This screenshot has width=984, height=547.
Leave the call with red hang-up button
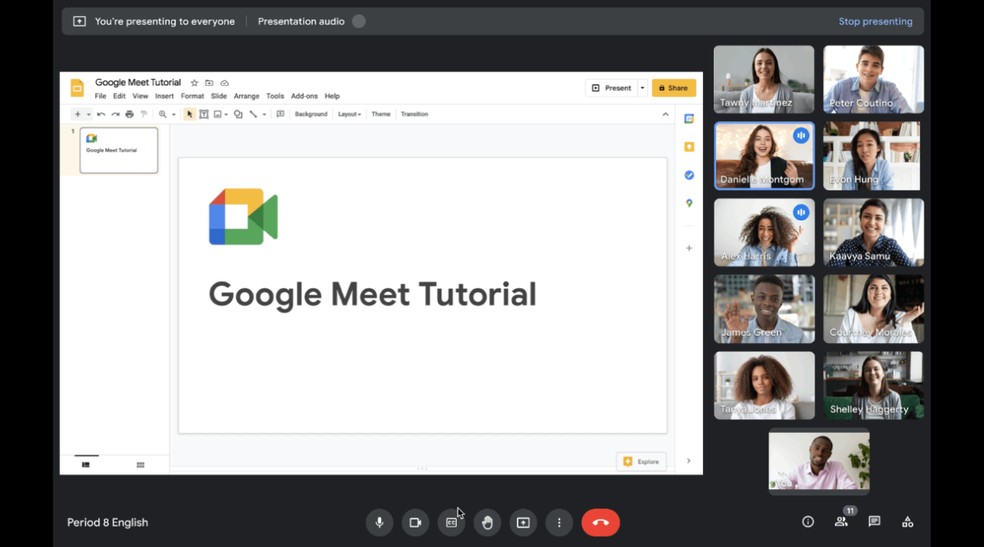(x=601, y=523)
